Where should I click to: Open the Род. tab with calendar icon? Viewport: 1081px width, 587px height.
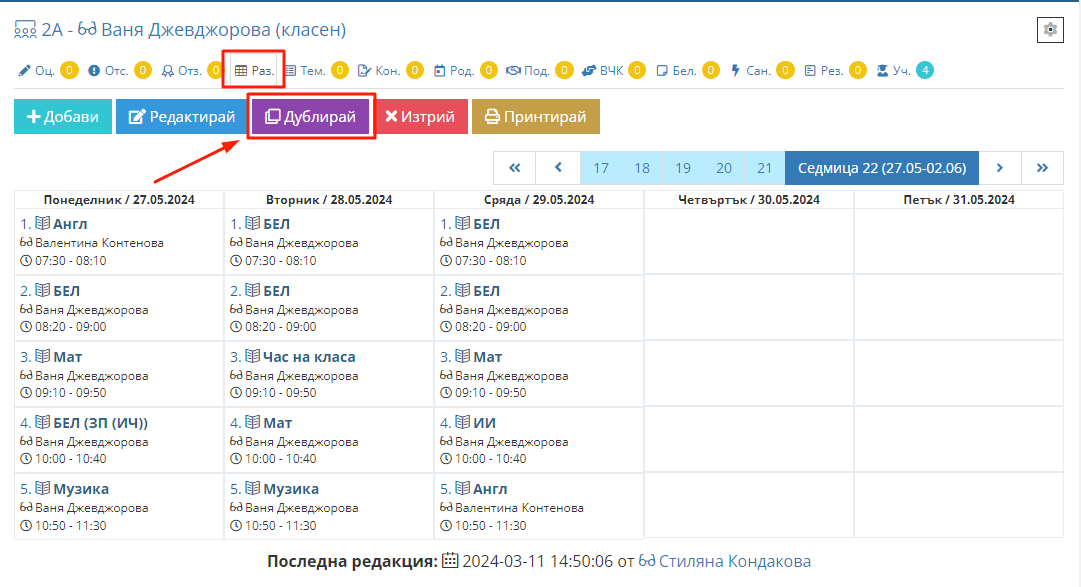(465, 70)
